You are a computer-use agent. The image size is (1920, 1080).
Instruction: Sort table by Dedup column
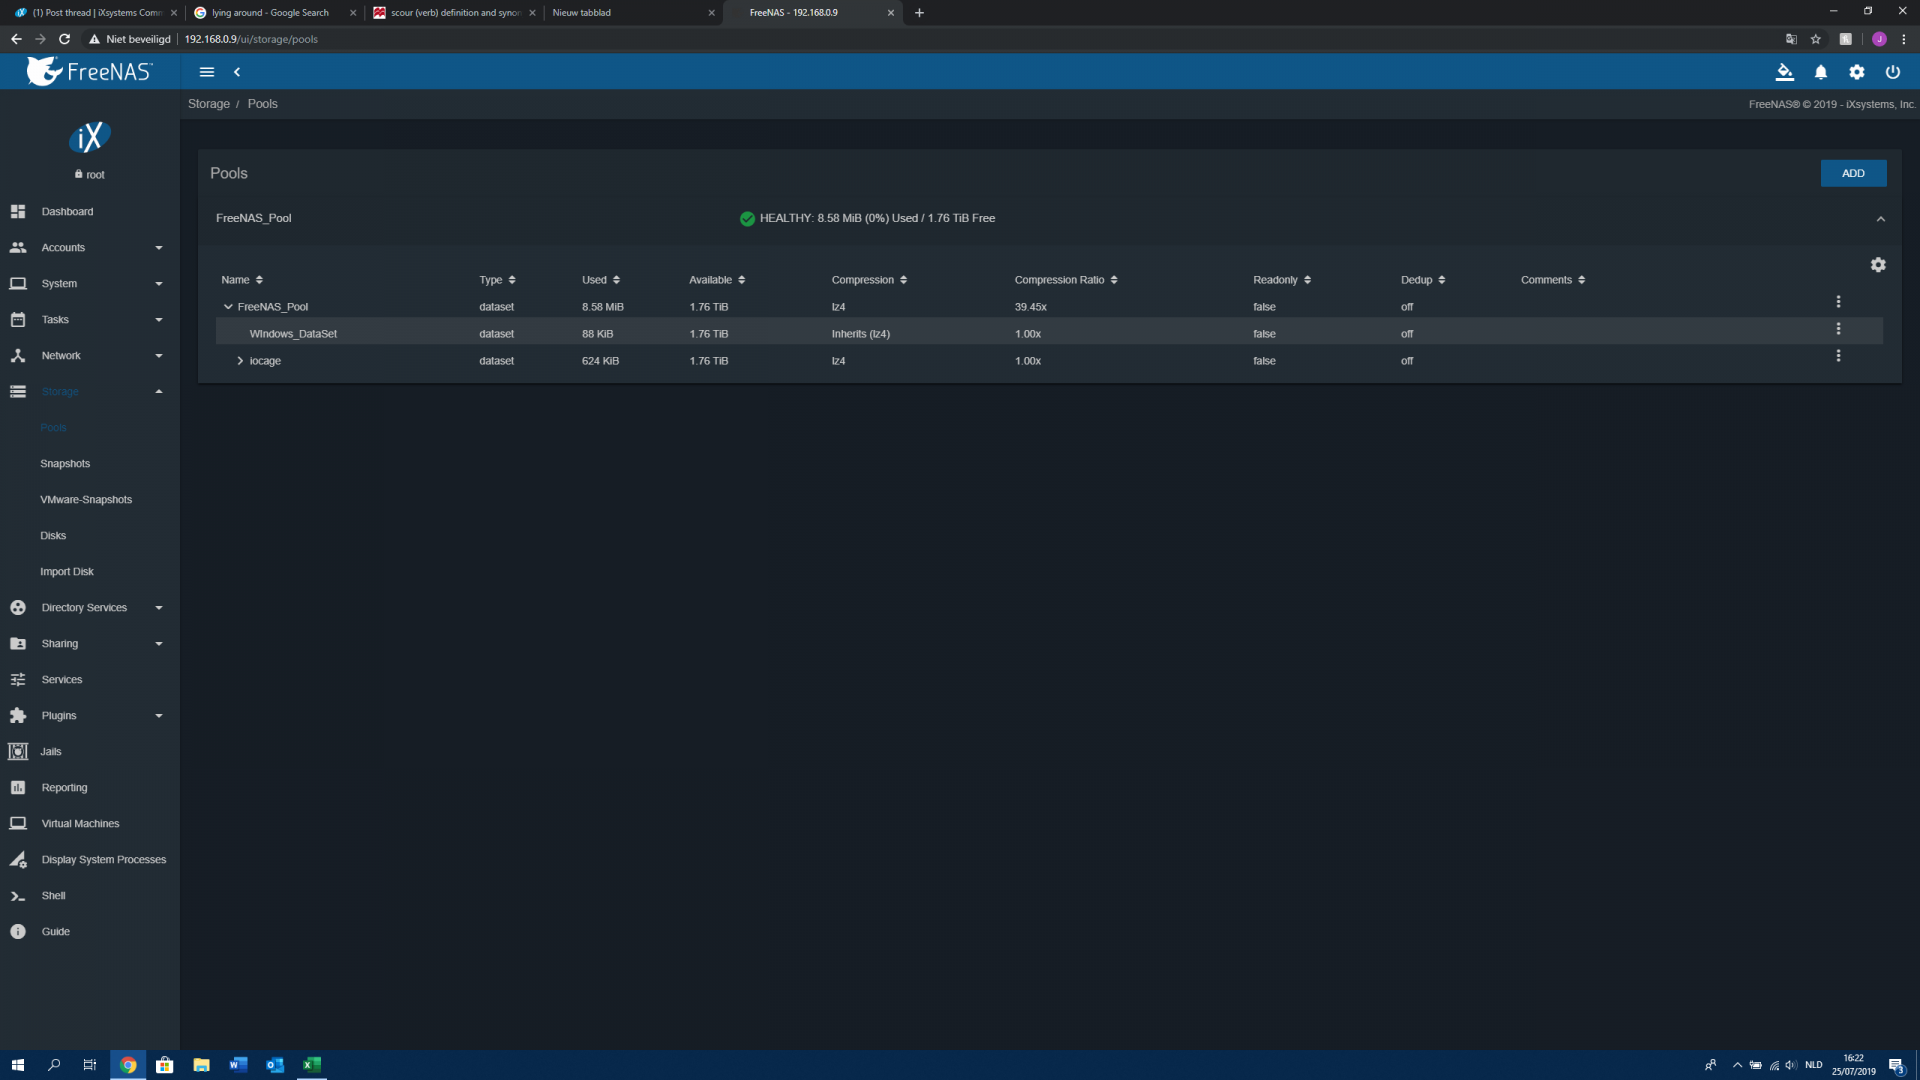click(1423, 280)
